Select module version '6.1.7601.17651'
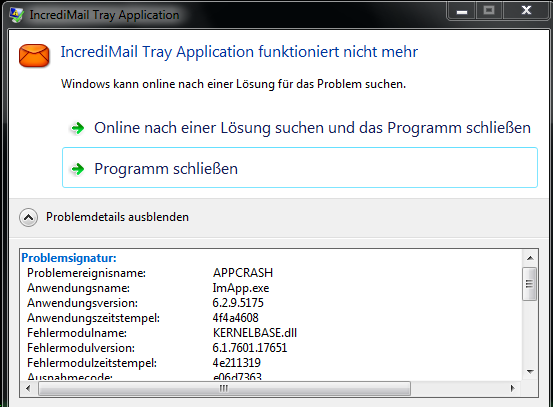Image resolution: width=553 pixels, height=407 pixels. click(250, 348)
